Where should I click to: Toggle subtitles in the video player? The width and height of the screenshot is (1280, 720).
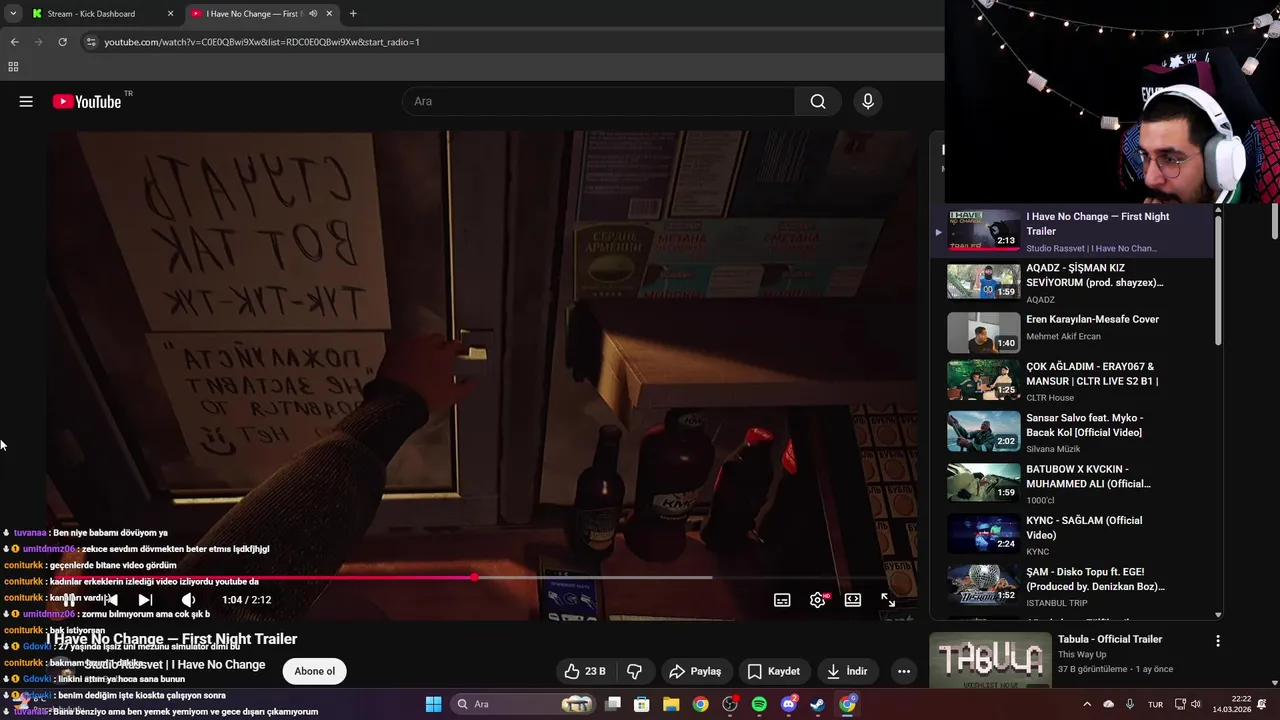(x=782, y=600)
